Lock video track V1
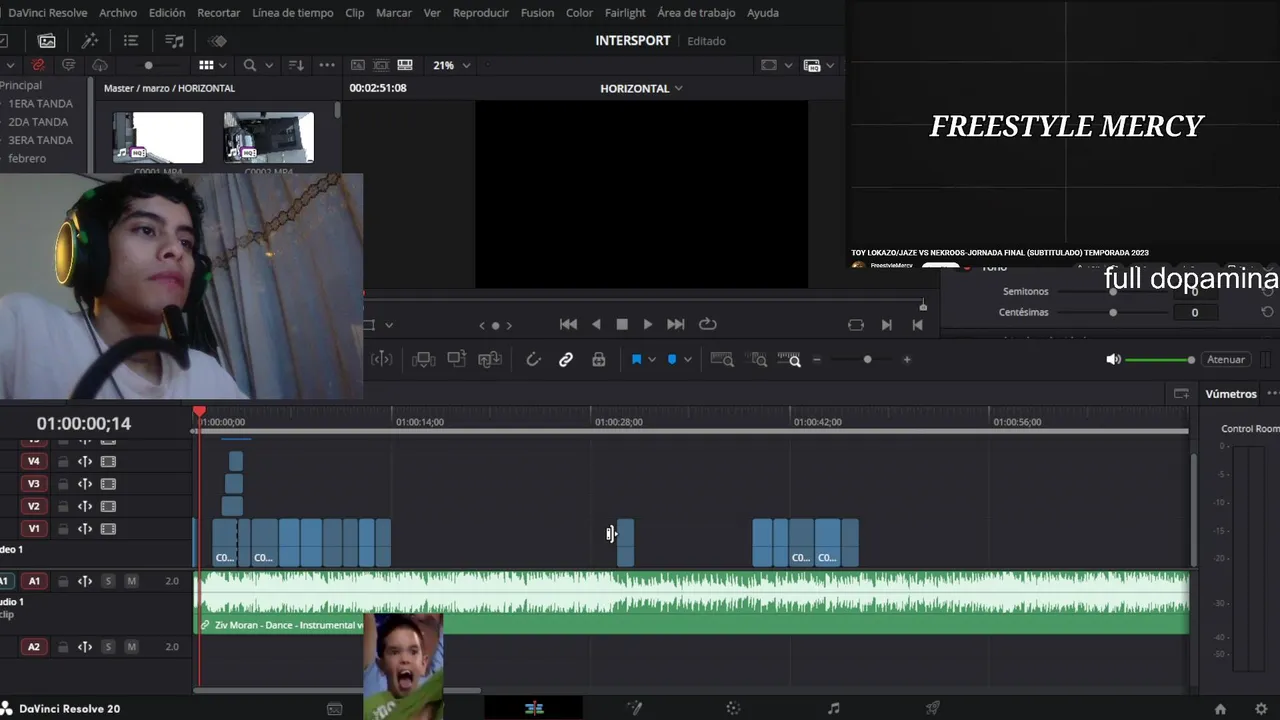Screen dimensions: 1280x720 pyautogui.click(x=63, y=529)
